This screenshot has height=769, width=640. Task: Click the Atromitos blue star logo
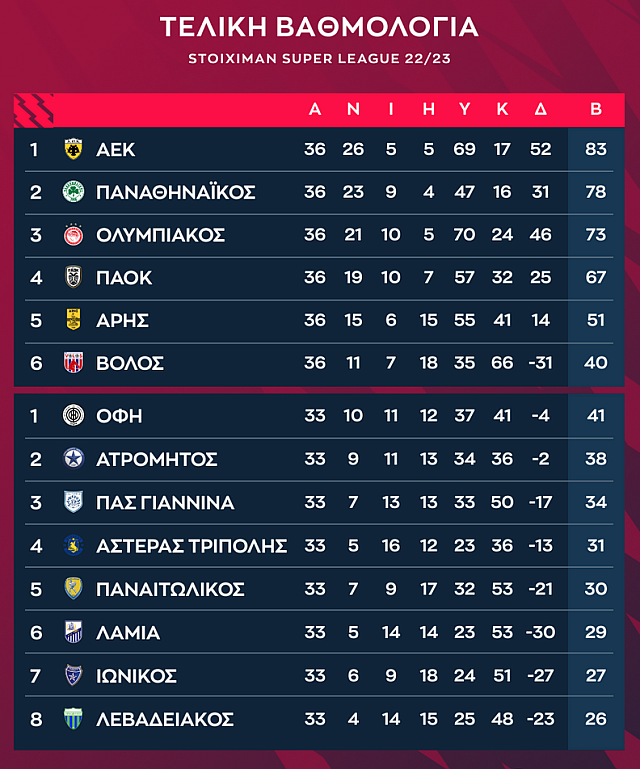[x=73, y=459]
